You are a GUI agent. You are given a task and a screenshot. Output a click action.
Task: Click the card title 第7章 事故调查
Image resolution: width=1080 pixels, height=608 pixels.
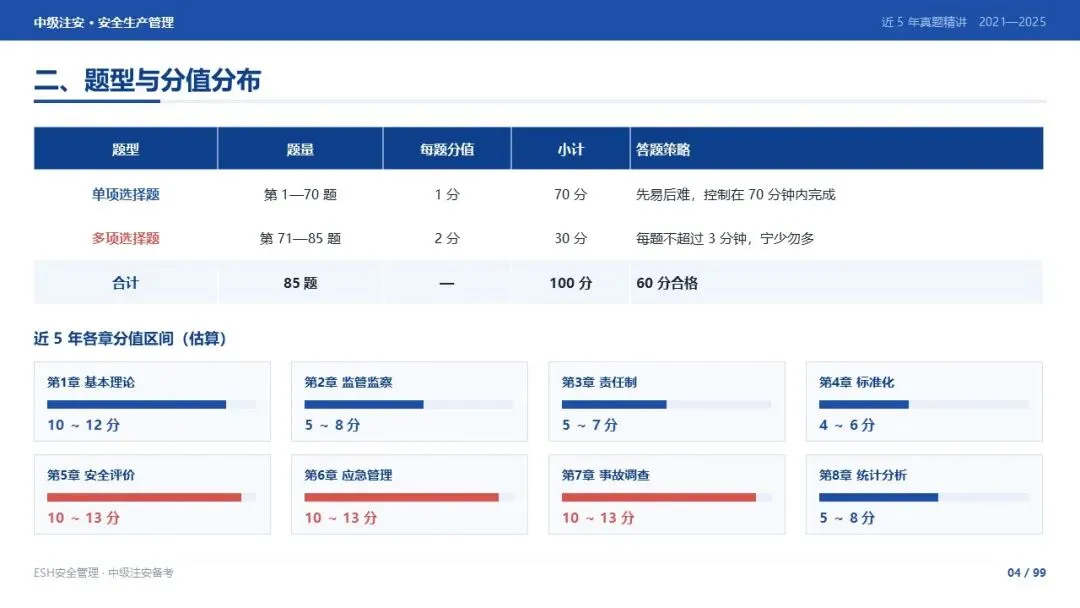coord(605,475)
